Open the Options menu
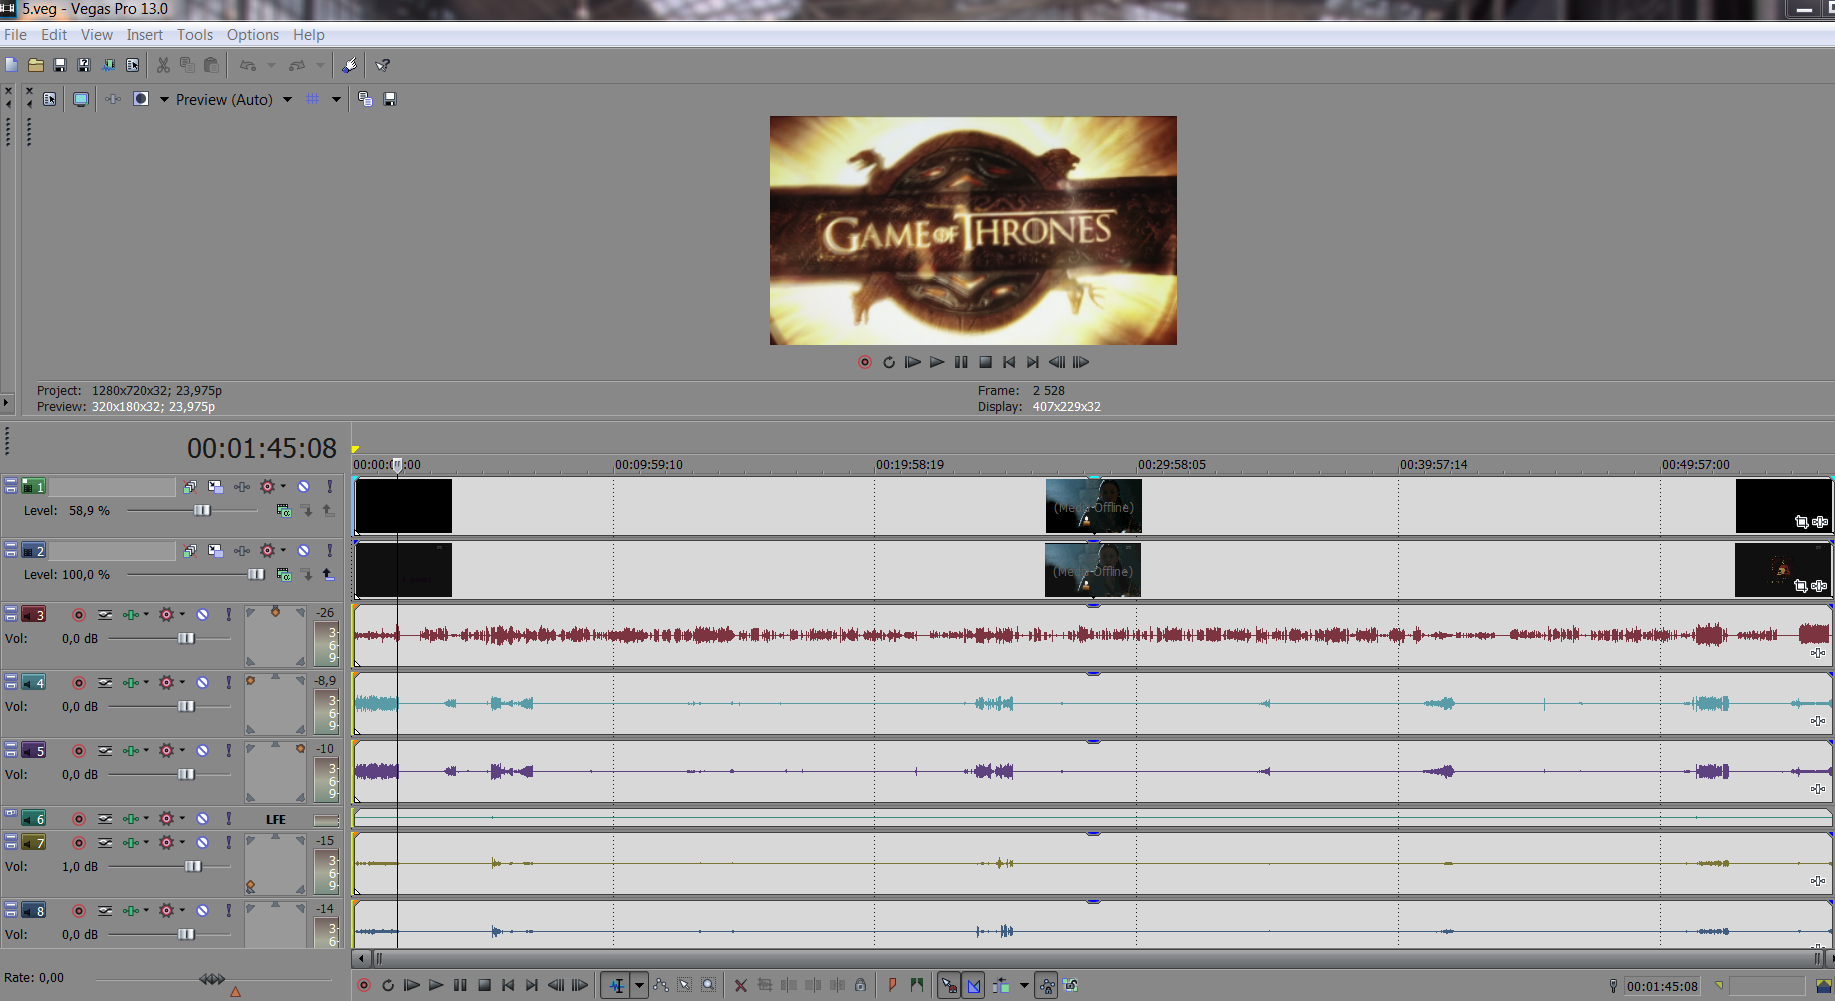 (x=253, y=35)
